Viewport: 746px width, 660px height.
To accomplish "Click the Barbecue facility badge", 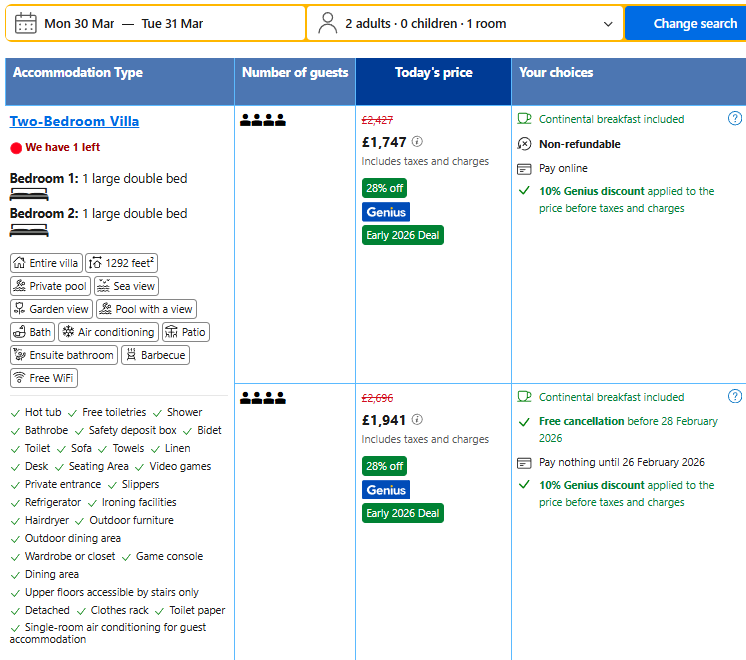I will tap(156, 355).
